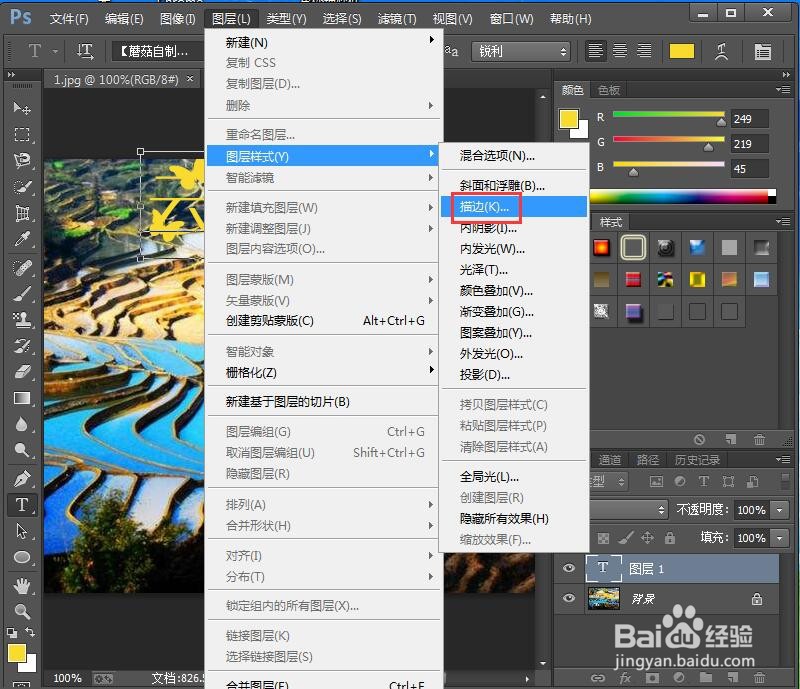Screen dimensions: 800x689
Task: Hide the 背景 layer using its eye toggle
Action: point(567,598)
